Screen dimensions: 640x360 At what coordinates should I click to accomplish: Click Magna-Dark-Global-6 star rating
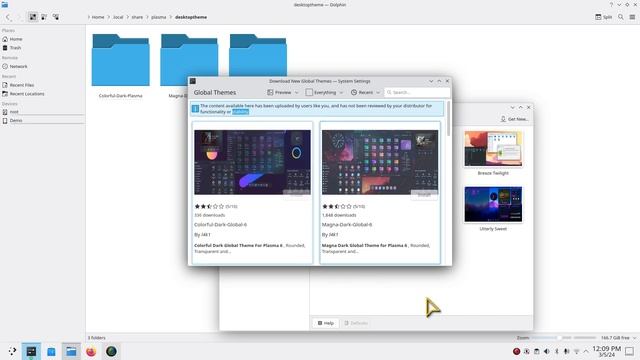click(x=337, y=207)
